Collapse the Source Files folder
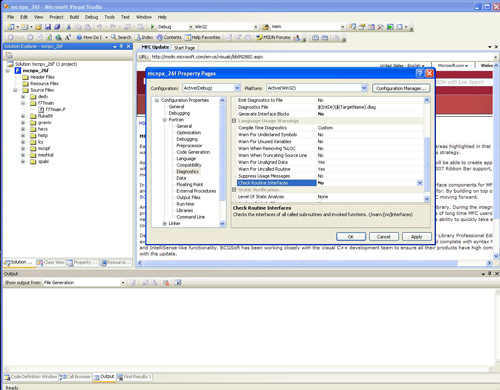500x390 pixels. tap(15, 90)
